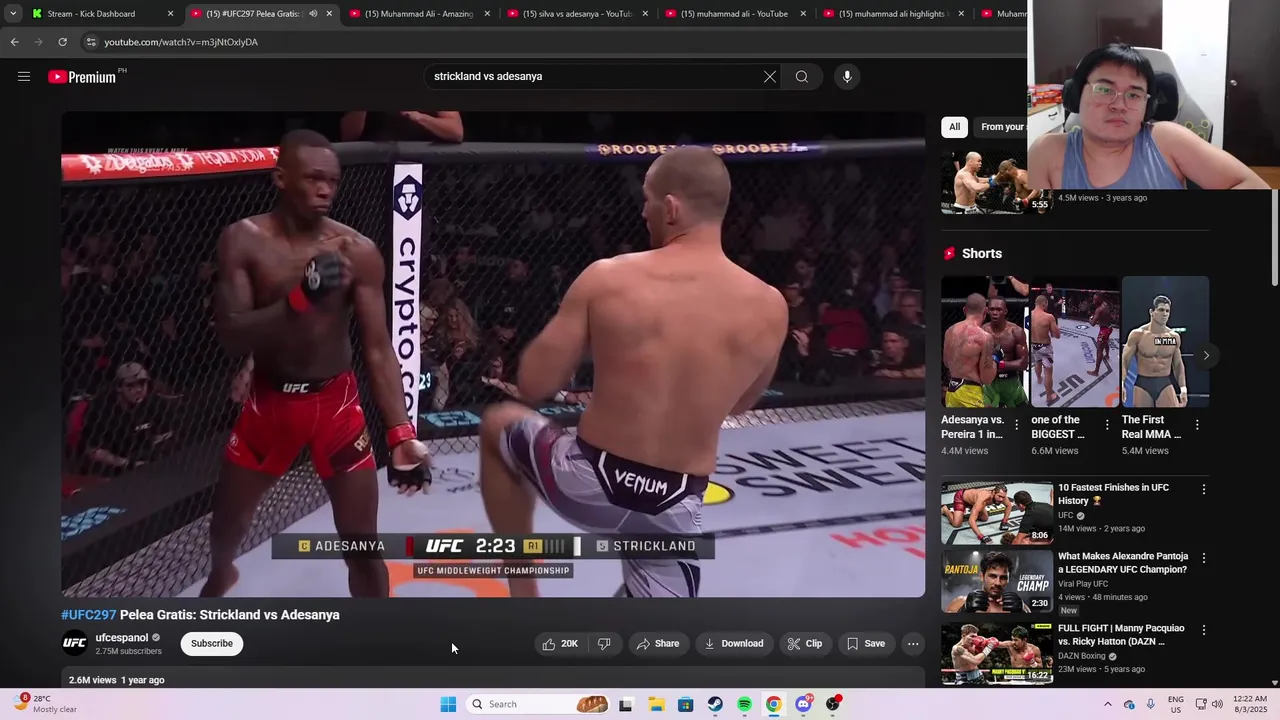Select the address bar URL
This screenshot has height=720, width=1280.
[x=181, y=42]
